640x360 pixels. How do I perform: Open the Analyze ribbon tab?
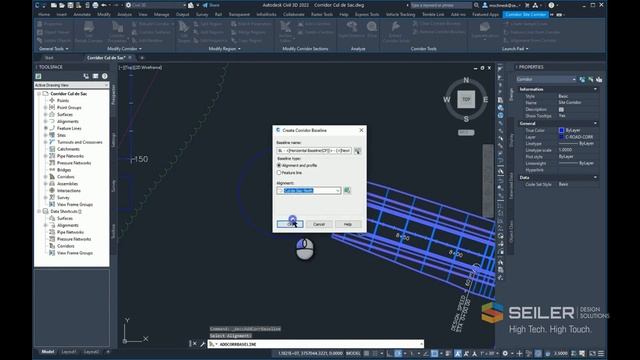pos(124,14)
